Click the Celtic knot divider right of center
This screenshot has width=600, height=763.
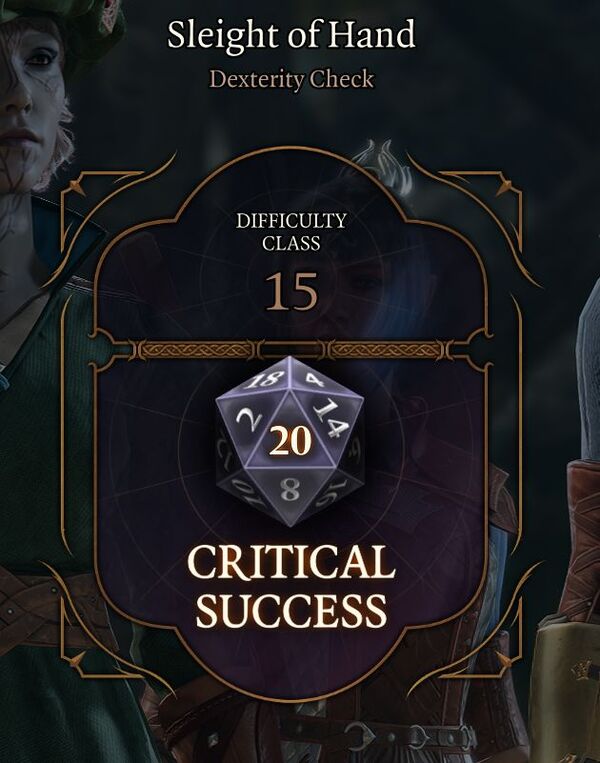(386, 349)
